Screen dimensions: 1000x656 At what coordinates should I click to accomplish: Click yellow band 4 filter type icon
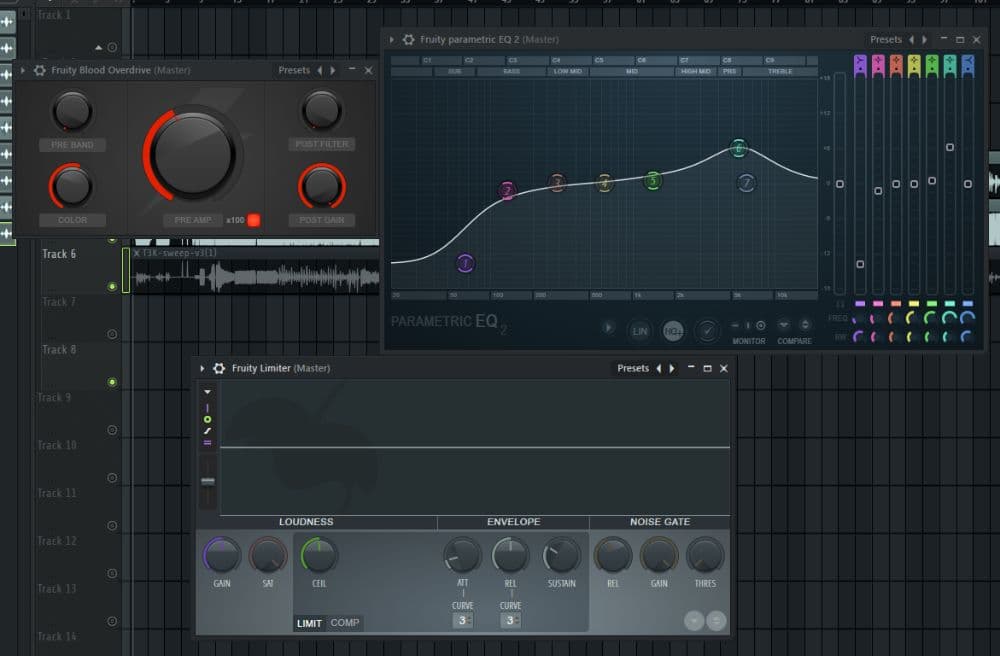click(913, 64)
